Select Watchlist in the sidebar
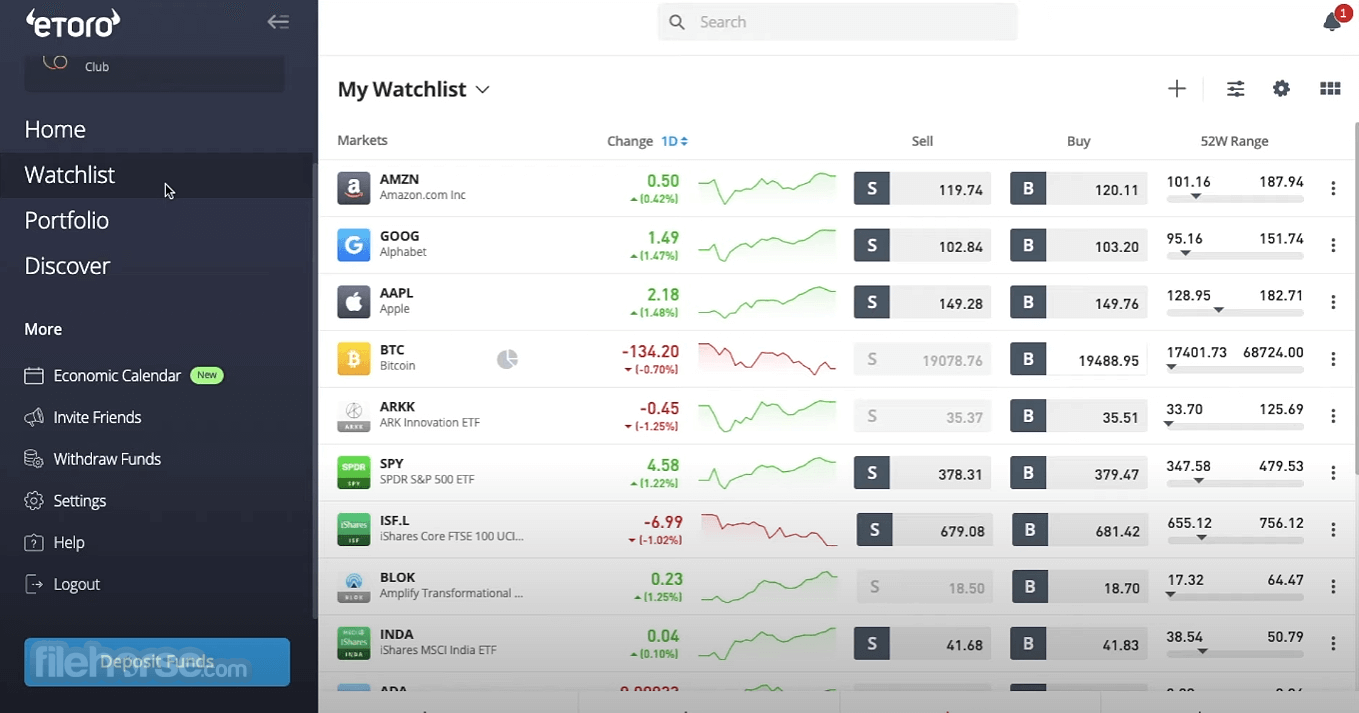This screenshot has width=1359, height=713. (x=70, y=175)
